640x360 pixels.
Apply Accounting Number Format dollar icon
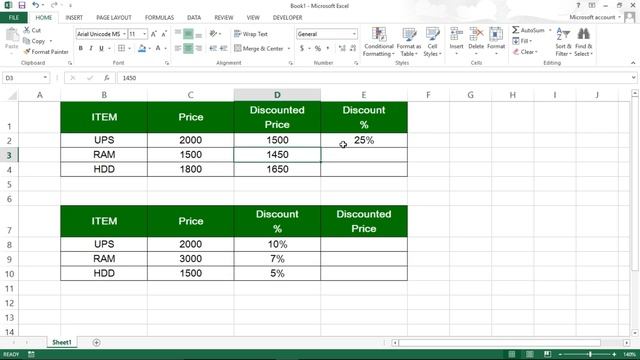coord(302,48)
